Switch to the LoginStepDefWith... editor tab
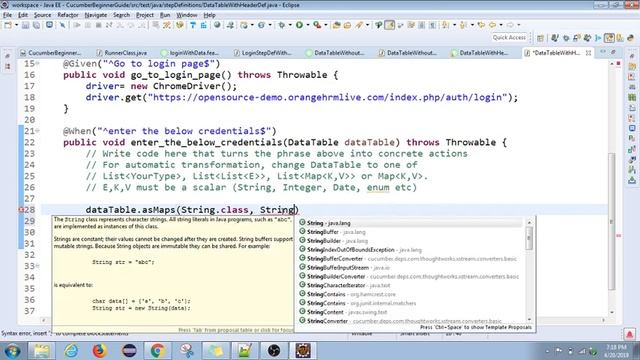 [262, 53]
